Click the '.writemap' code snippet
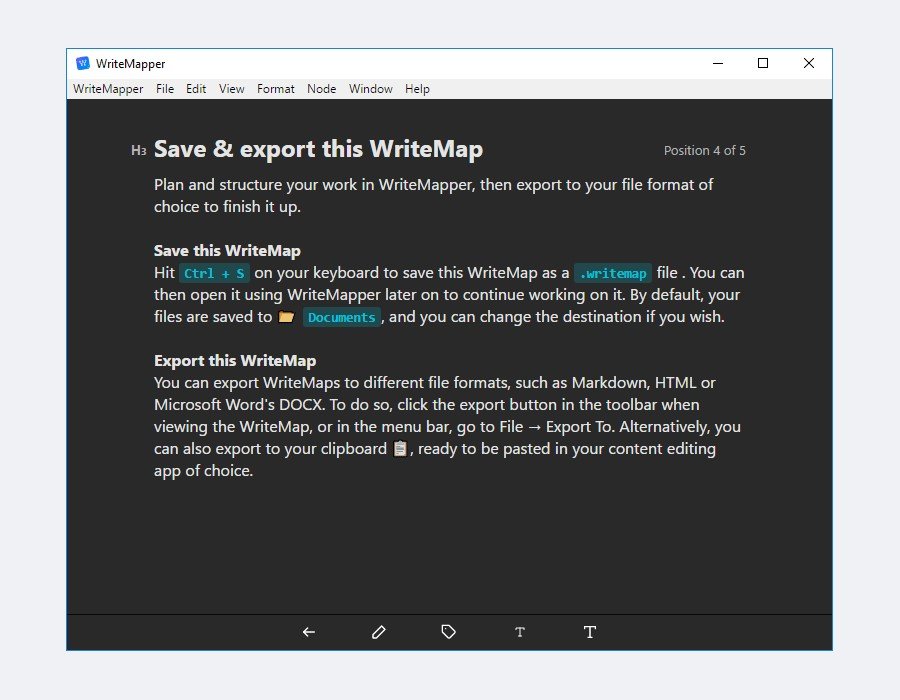900x700 pixels. (x=613, y=273)
